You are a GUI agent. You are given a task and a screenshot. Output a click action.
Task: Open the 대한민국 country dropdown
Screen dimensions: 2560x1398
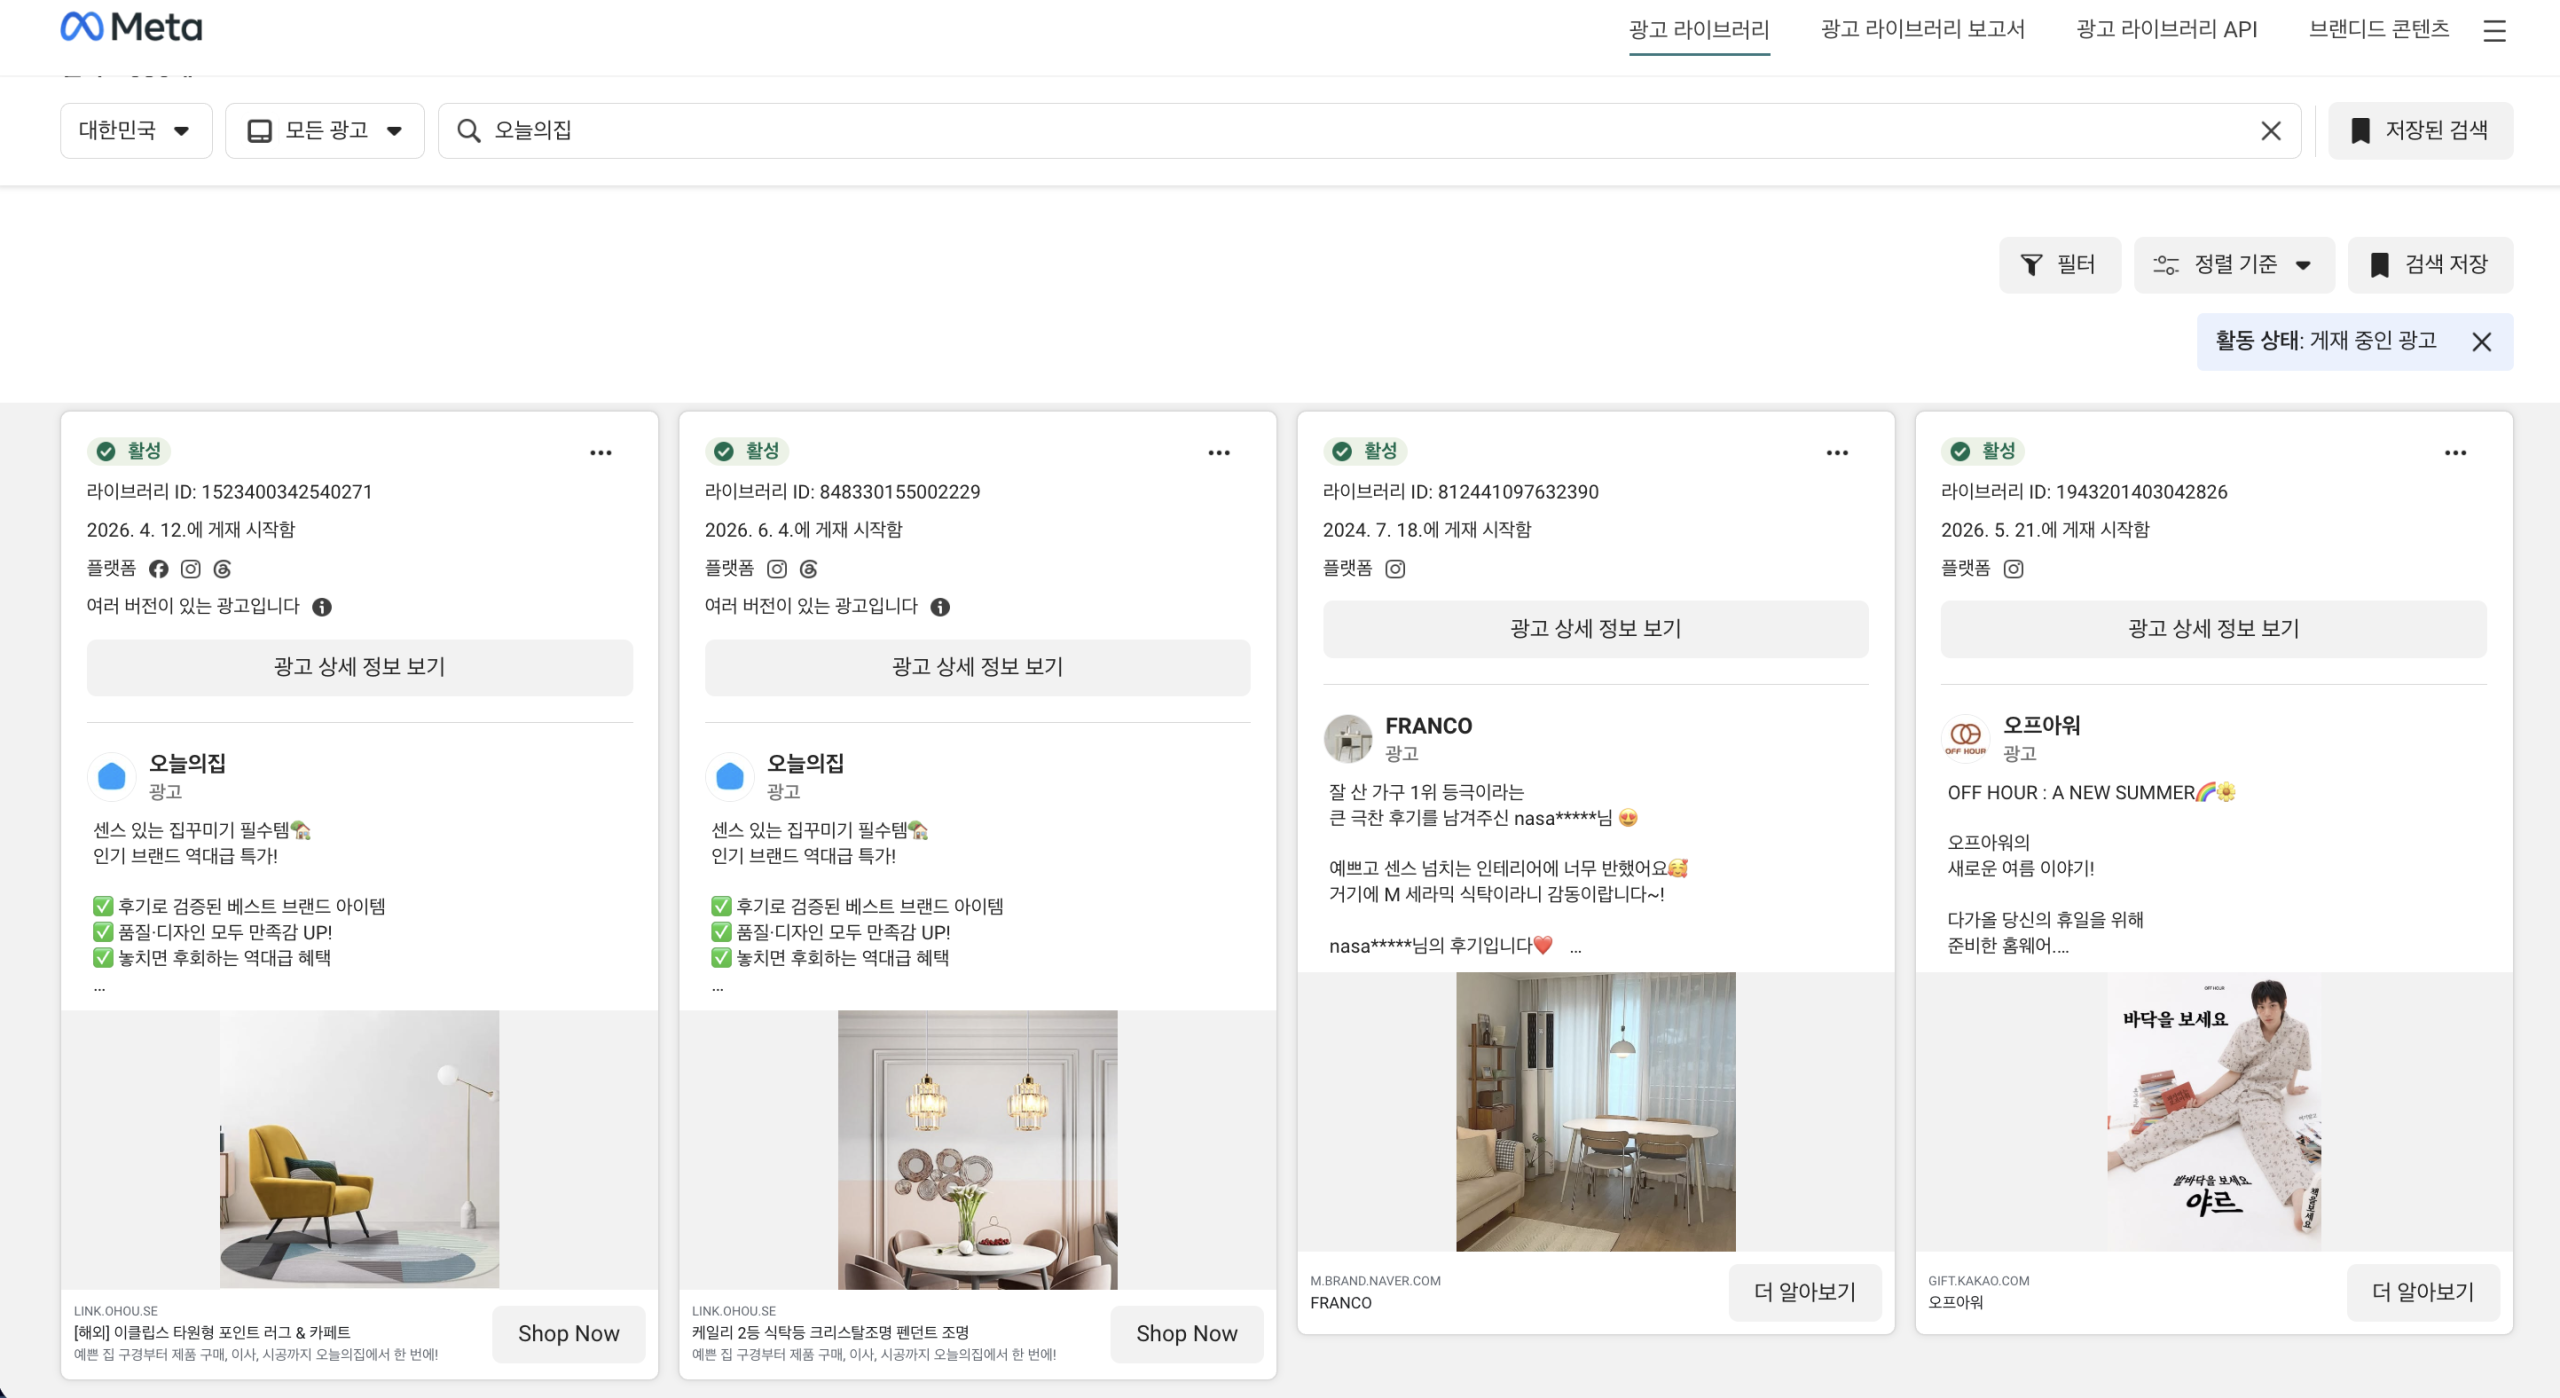(136, 131)
